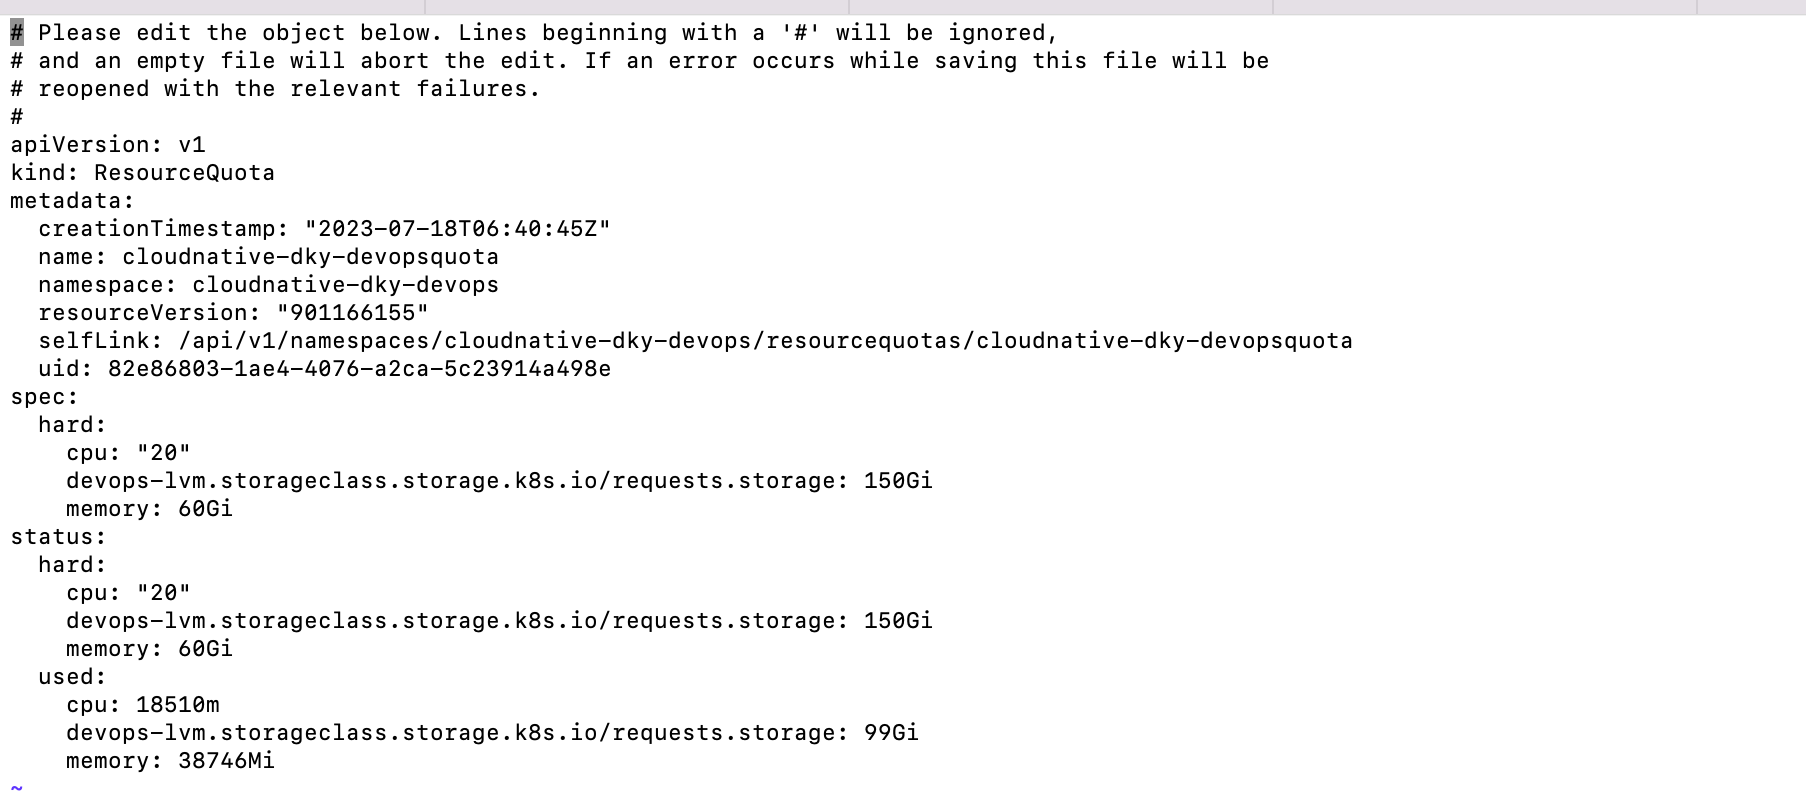Click used memory 38746Mi value
The image size is (1806, 806).
coord(226,761)
